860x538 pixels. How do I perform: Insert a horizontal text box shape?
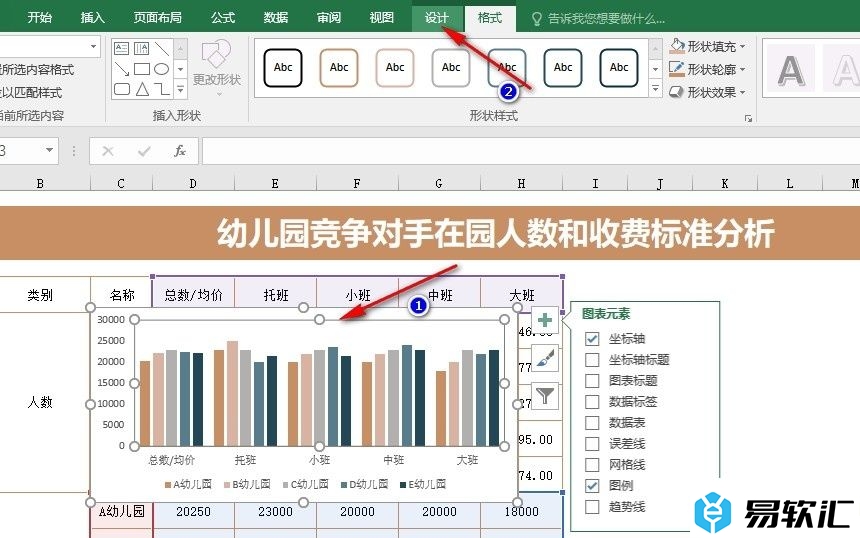(121, 48)
